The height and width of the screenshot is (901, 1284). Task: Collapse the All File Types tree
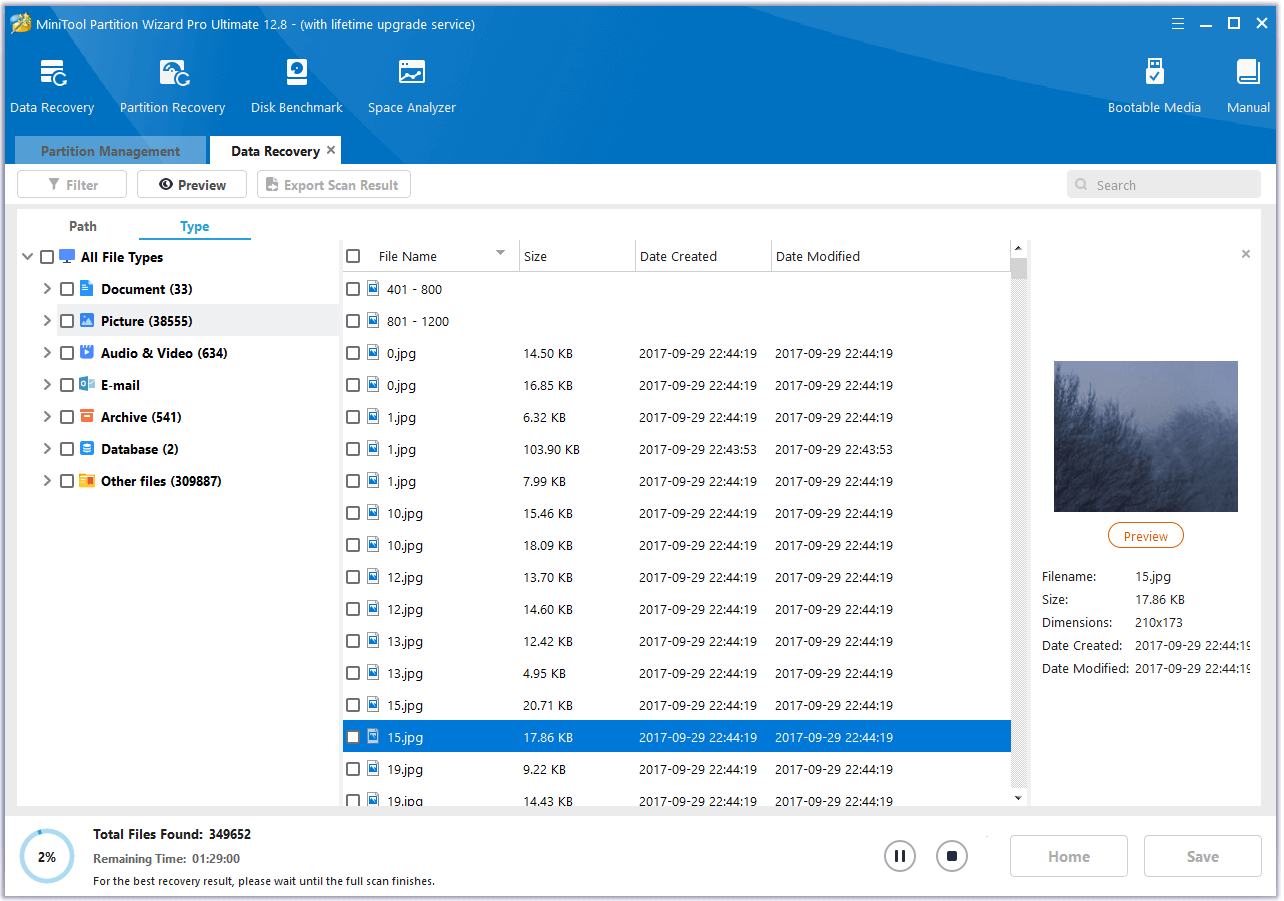(x=27, y=257)
